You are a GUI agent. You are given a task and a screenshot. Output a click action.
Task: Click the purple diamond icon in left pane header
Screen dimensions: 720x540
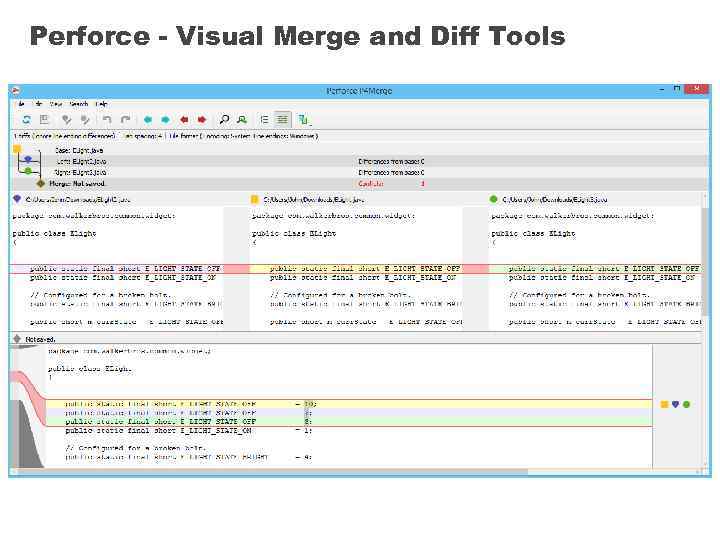point(17,199)
